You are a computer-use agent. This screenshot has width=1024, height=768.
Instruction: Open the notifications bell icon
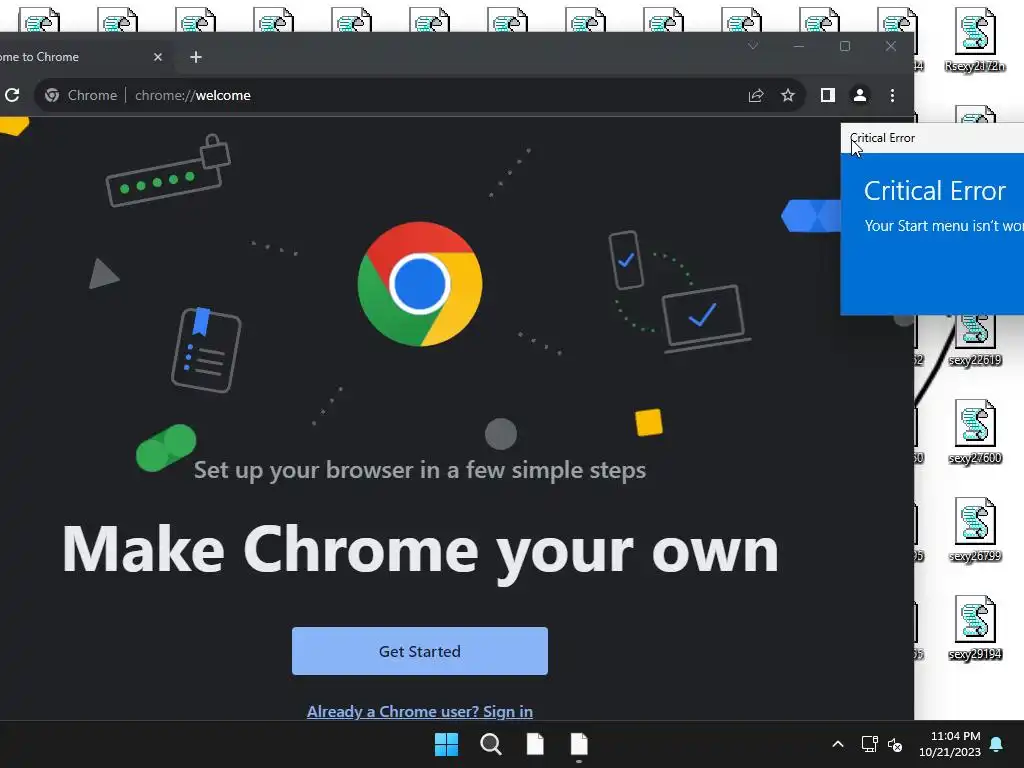pos(997,744)
